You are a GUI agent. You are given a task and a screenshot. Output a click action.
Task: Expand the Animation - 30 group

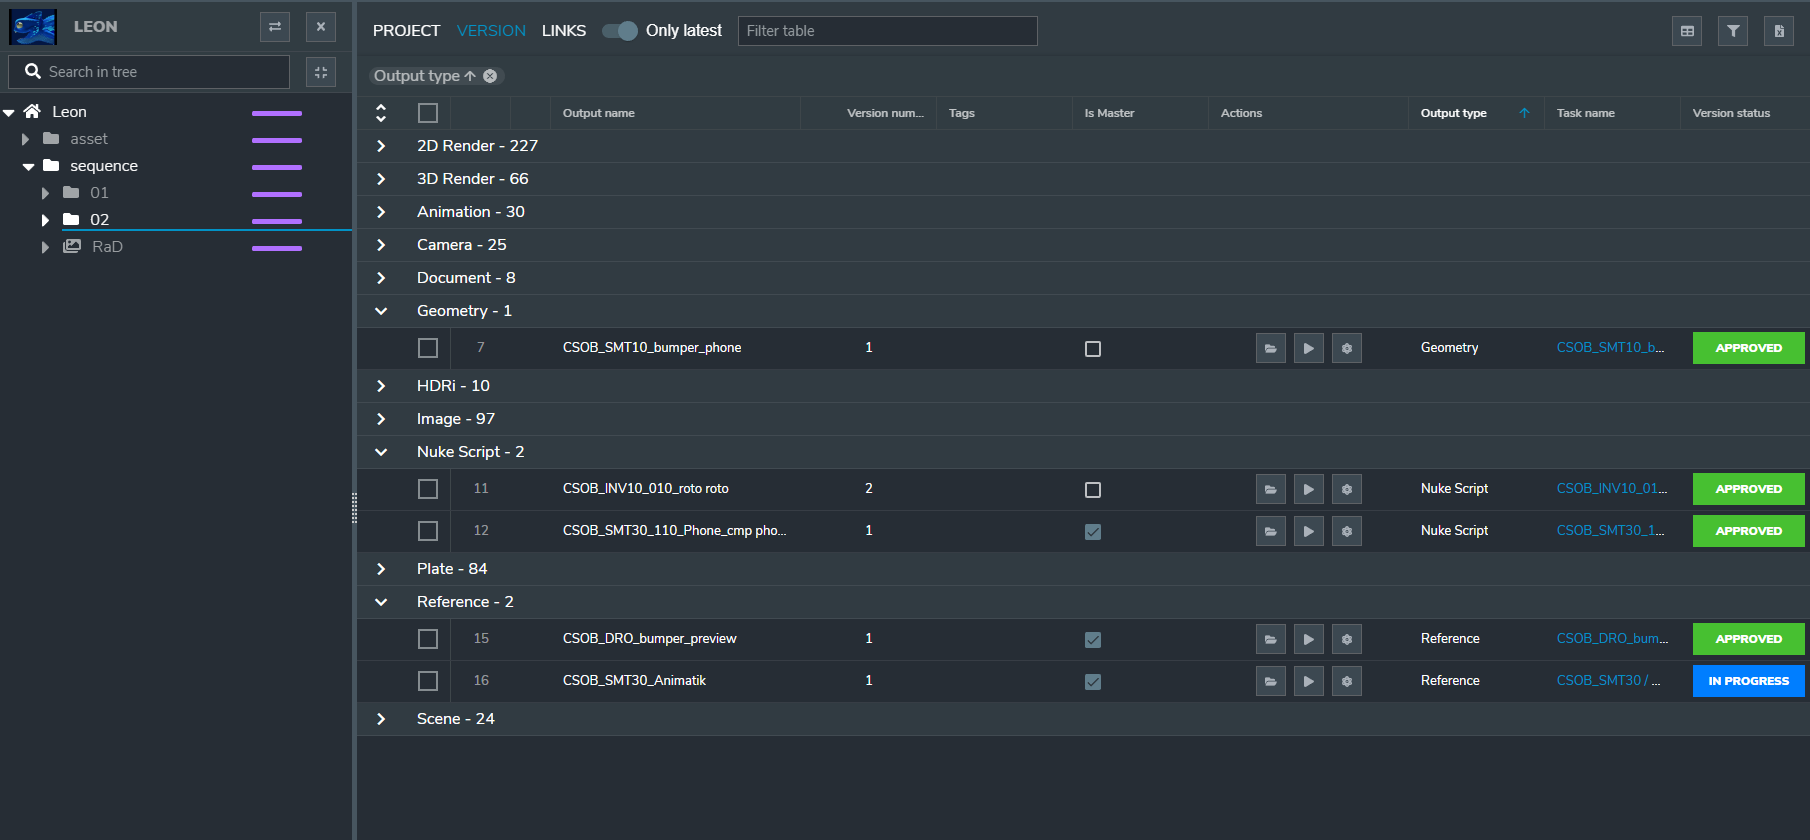[381, 212]
